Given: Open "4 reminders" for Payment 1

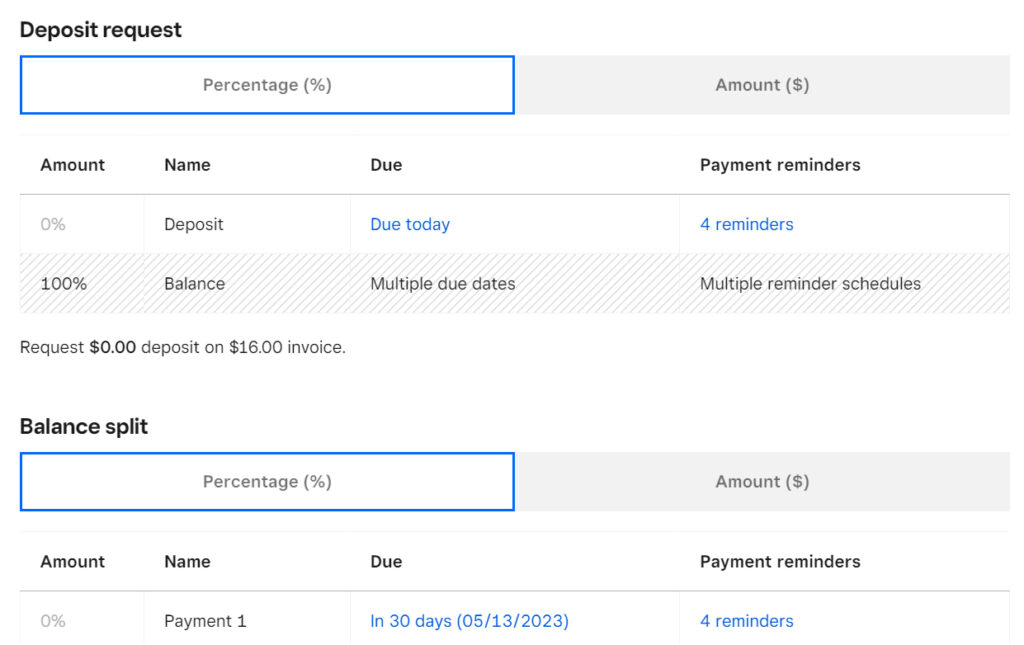Looking at the screenshot, I should tap(746, 621).
